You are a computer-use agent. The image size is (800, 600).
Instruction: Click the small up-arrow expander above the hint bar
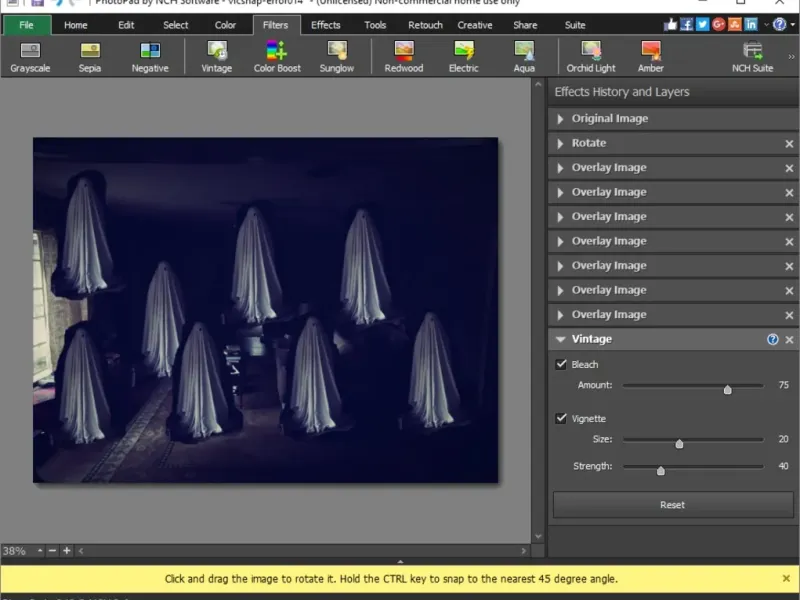point(400,561)
